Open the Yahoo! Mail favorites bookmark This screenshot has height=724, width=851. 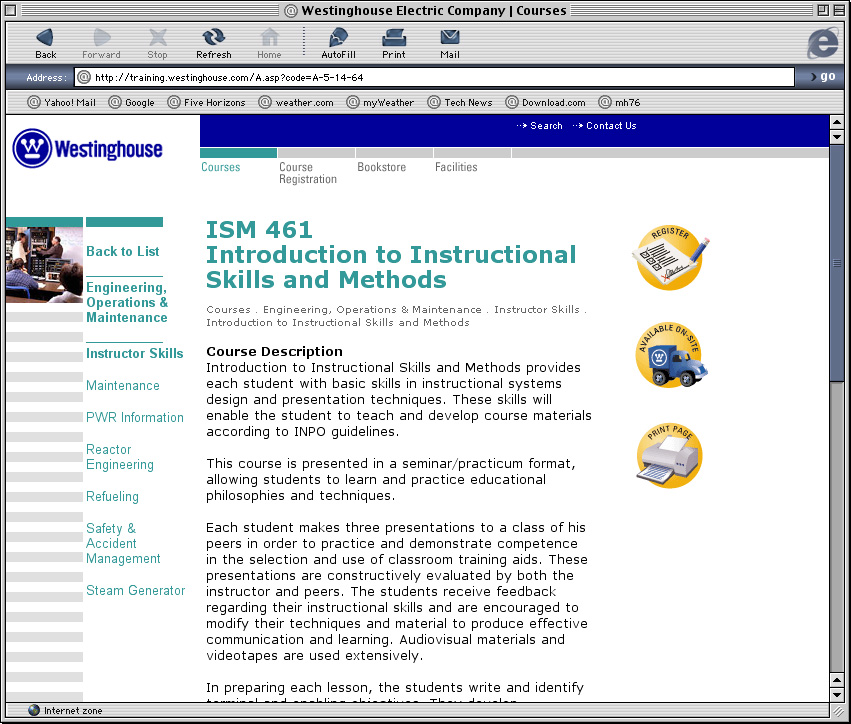point(61,102)
